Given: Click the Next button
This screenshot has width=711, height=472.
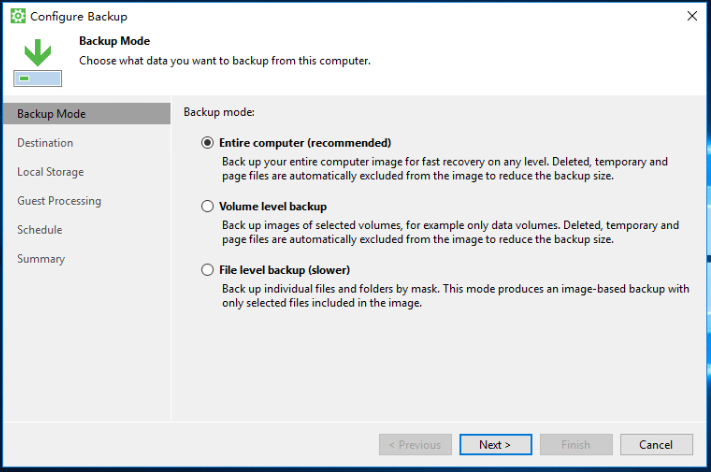Looking at the screenshot, I should pos(495,444).
